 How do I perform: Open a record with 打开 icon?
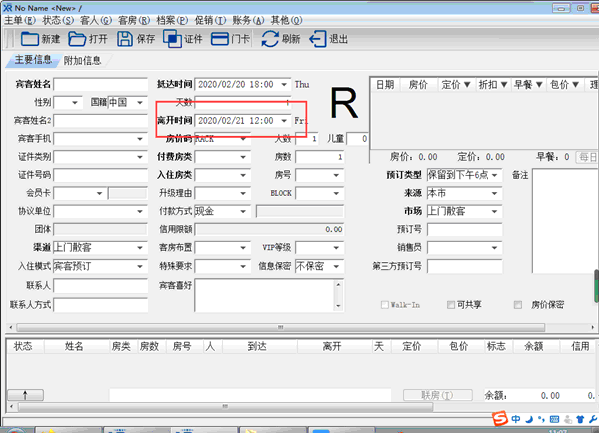click(77, 39)
